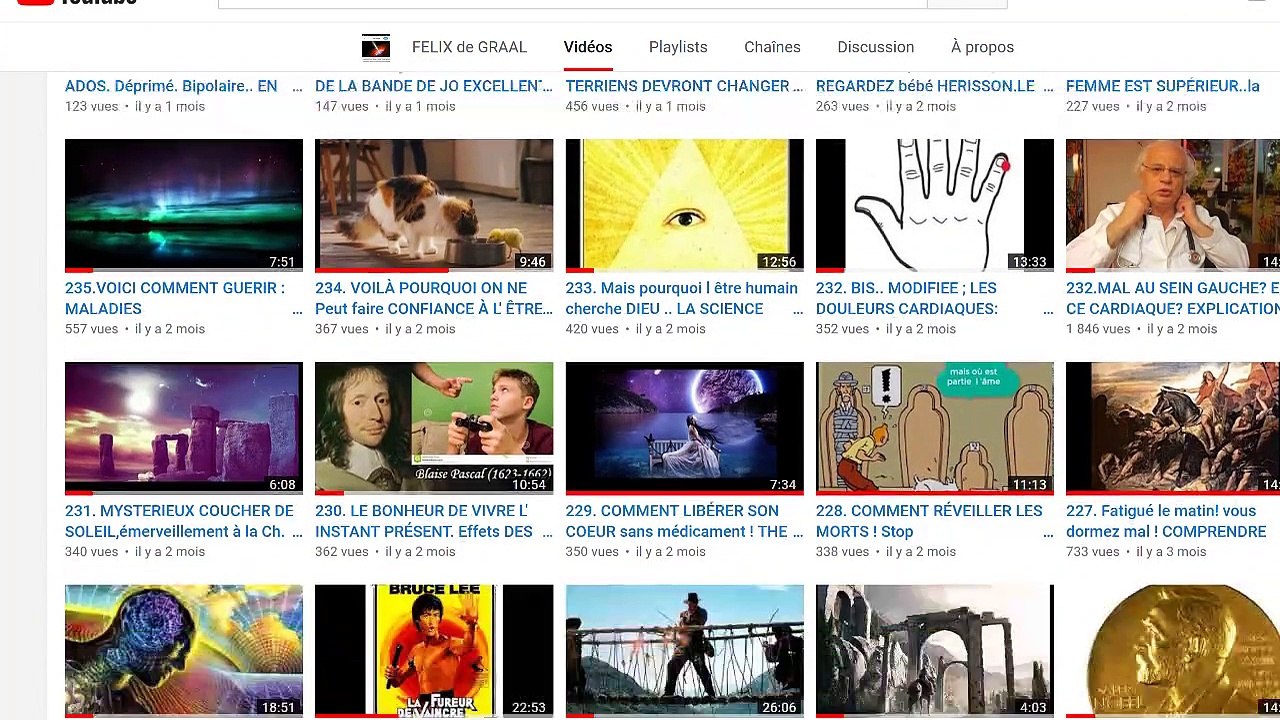Open video 234 cat thumbnail
1280x720 pixels.
click(x=434, y=205)
